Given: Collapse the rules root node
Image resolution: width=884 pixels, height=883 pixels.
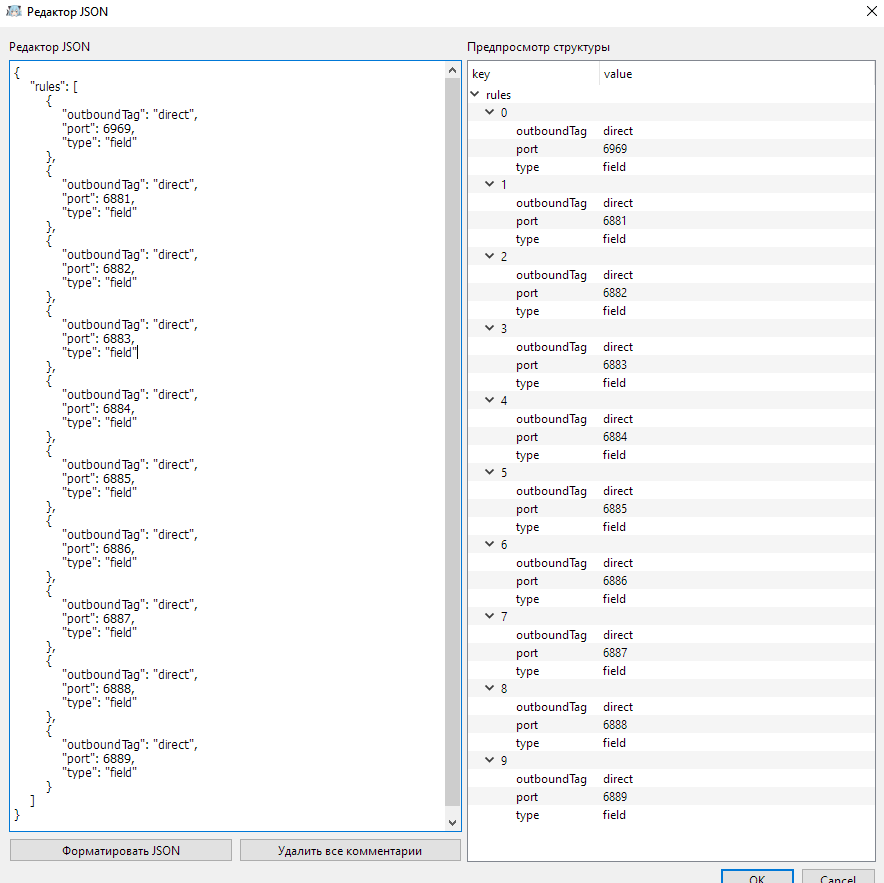Looking at the screenshot, I should tap(475, 94).
